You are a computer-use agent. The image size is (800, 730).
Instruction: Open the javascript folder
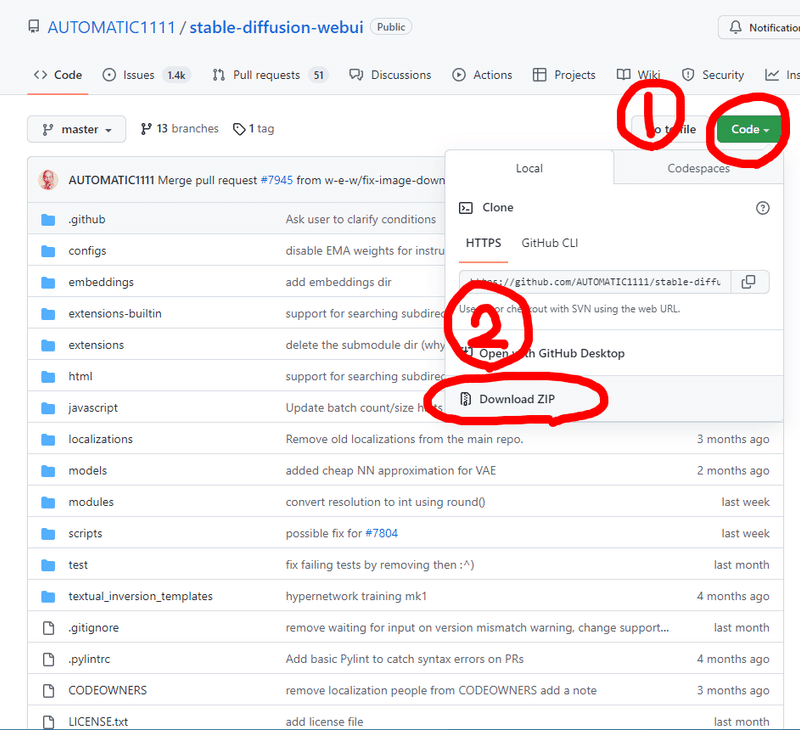pos(93,408)
